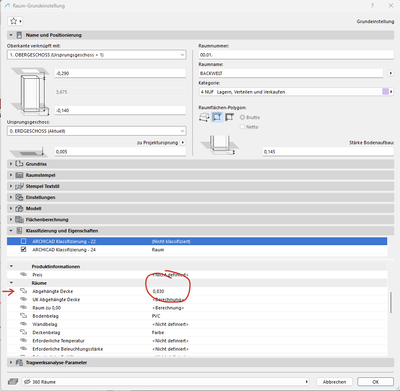Click the link icon beside Deckenbelag
This screenshot has height=391, width=400.
[x=23, y=332]
